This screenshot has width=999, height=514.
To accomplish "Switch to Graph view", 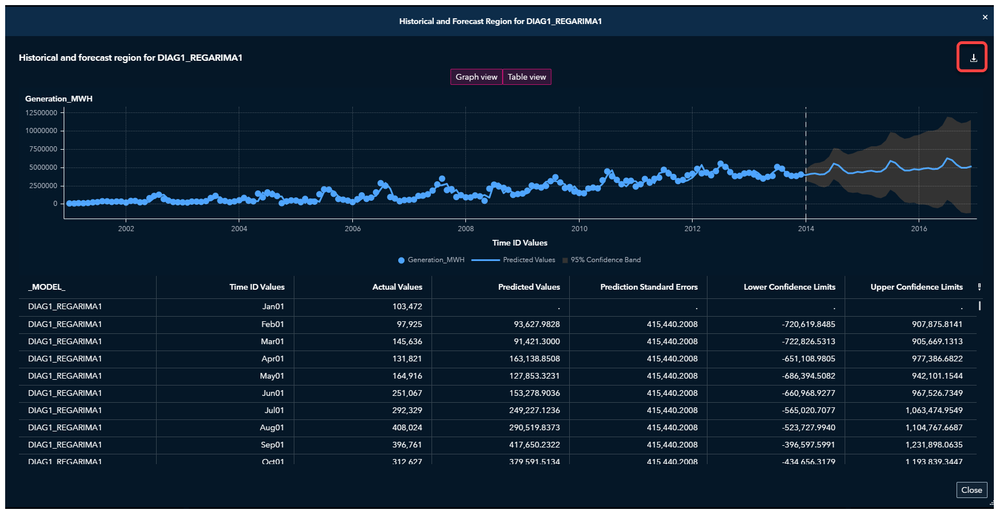I will click(x=477, y=77).
